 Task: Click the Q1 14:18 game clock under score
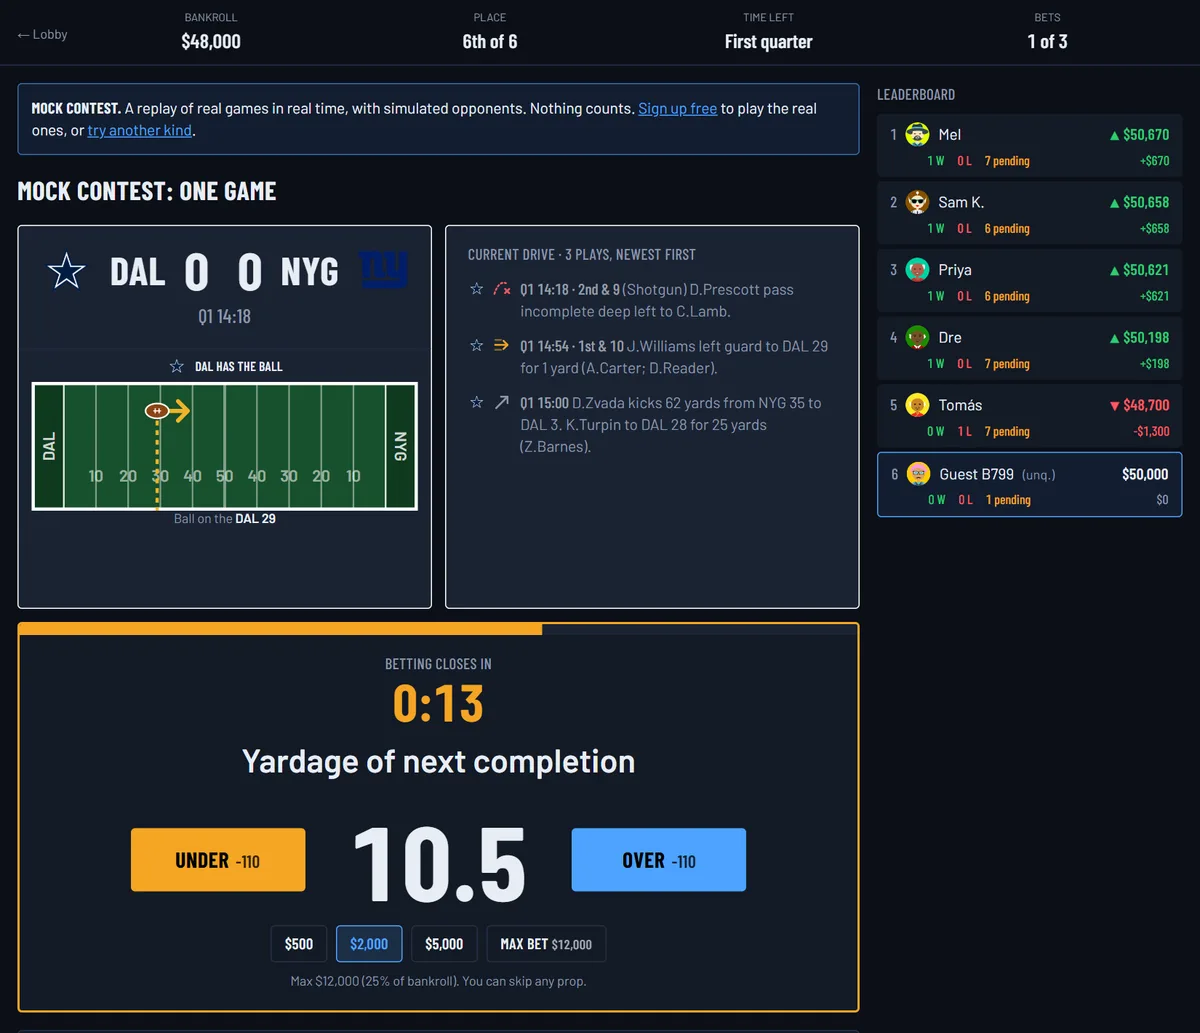pos(224,316)
